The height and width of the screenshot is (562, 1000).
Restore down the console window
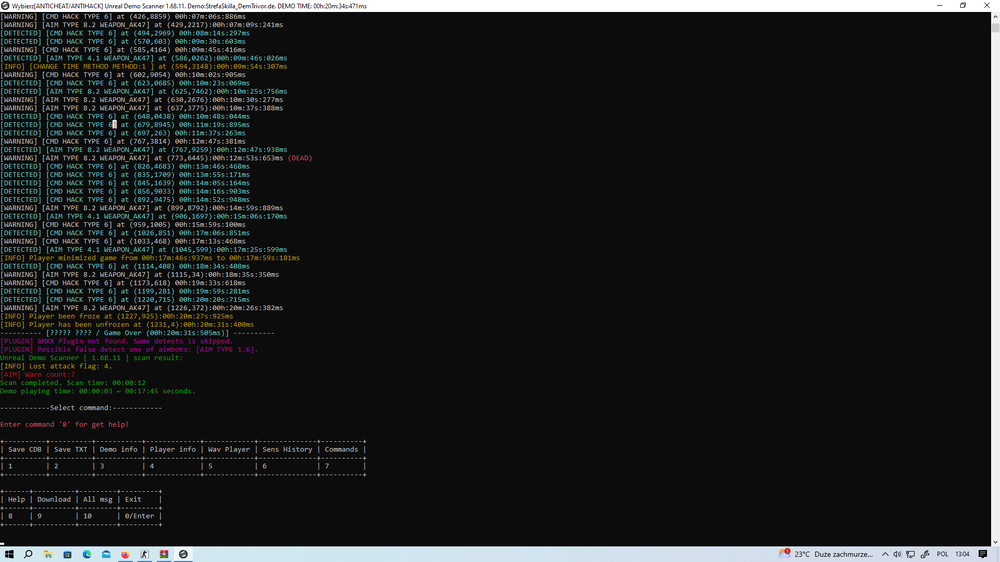(963, 6)
